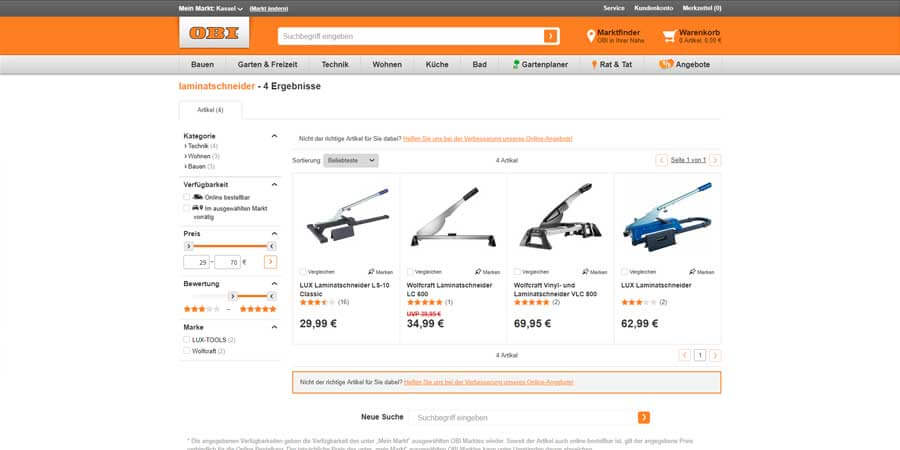
Task: Click the OBI logo
Action: point(214,33)
